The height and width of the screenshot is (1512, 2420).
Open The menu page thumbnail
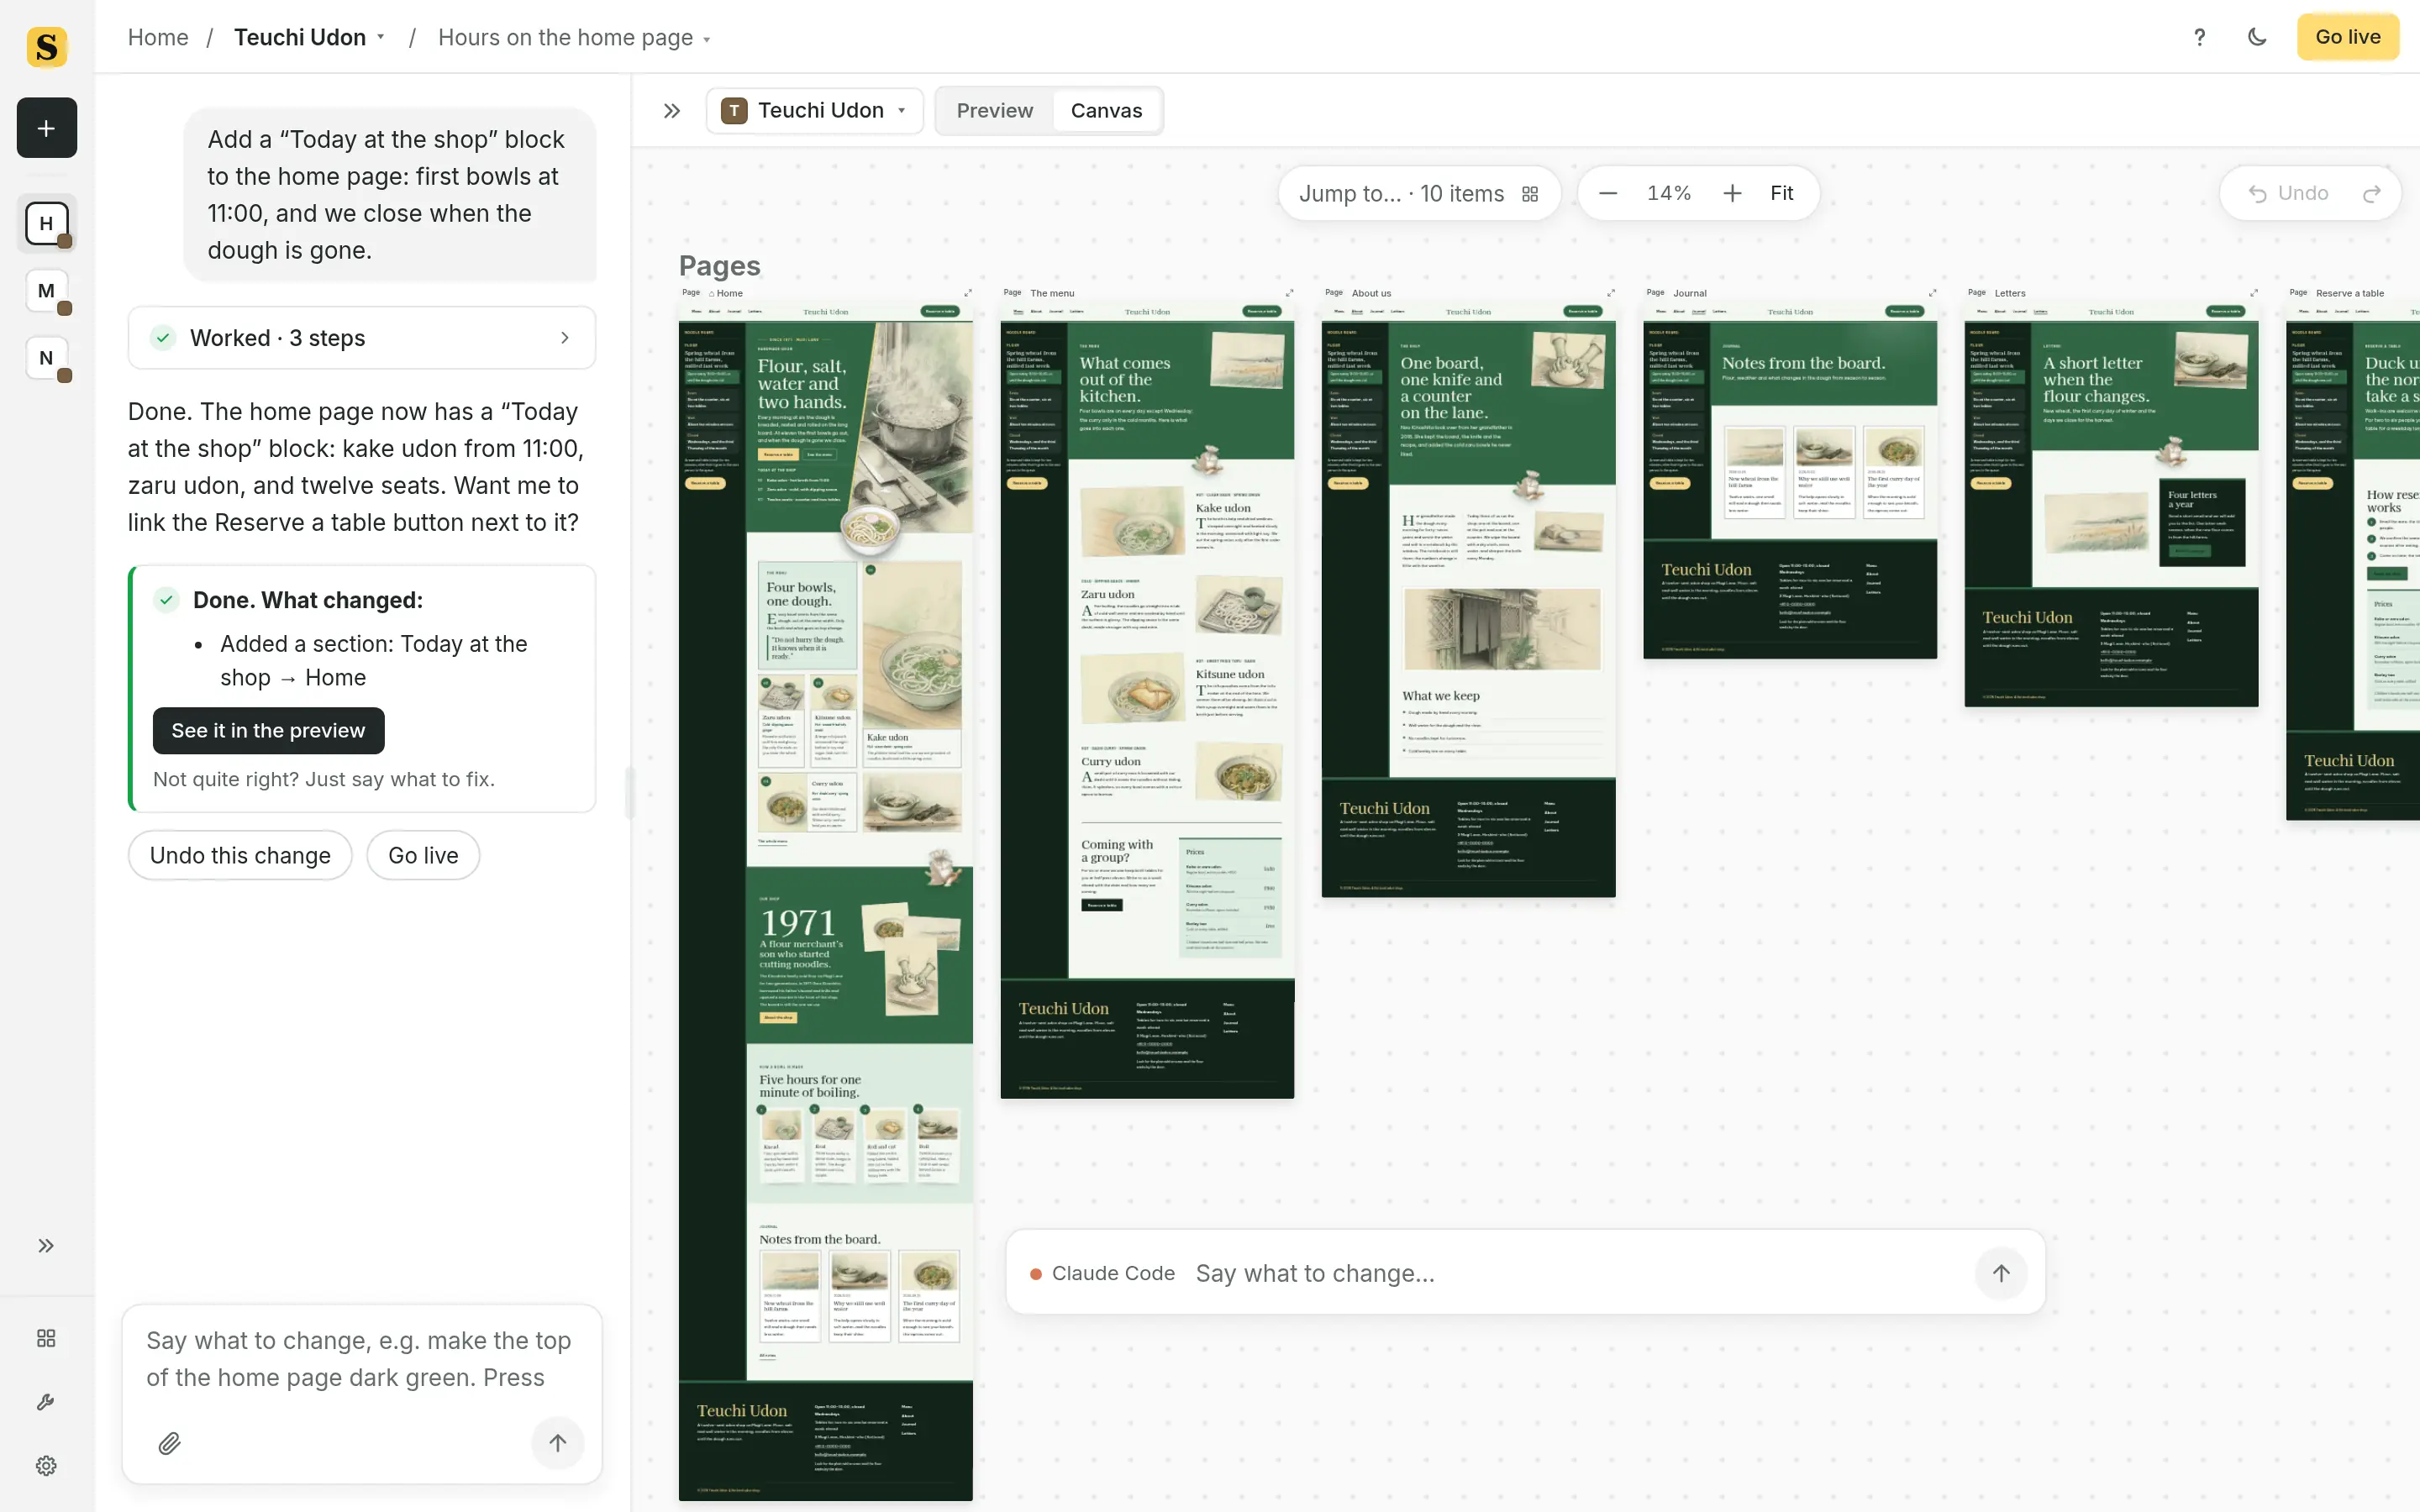coord(1147,700)
